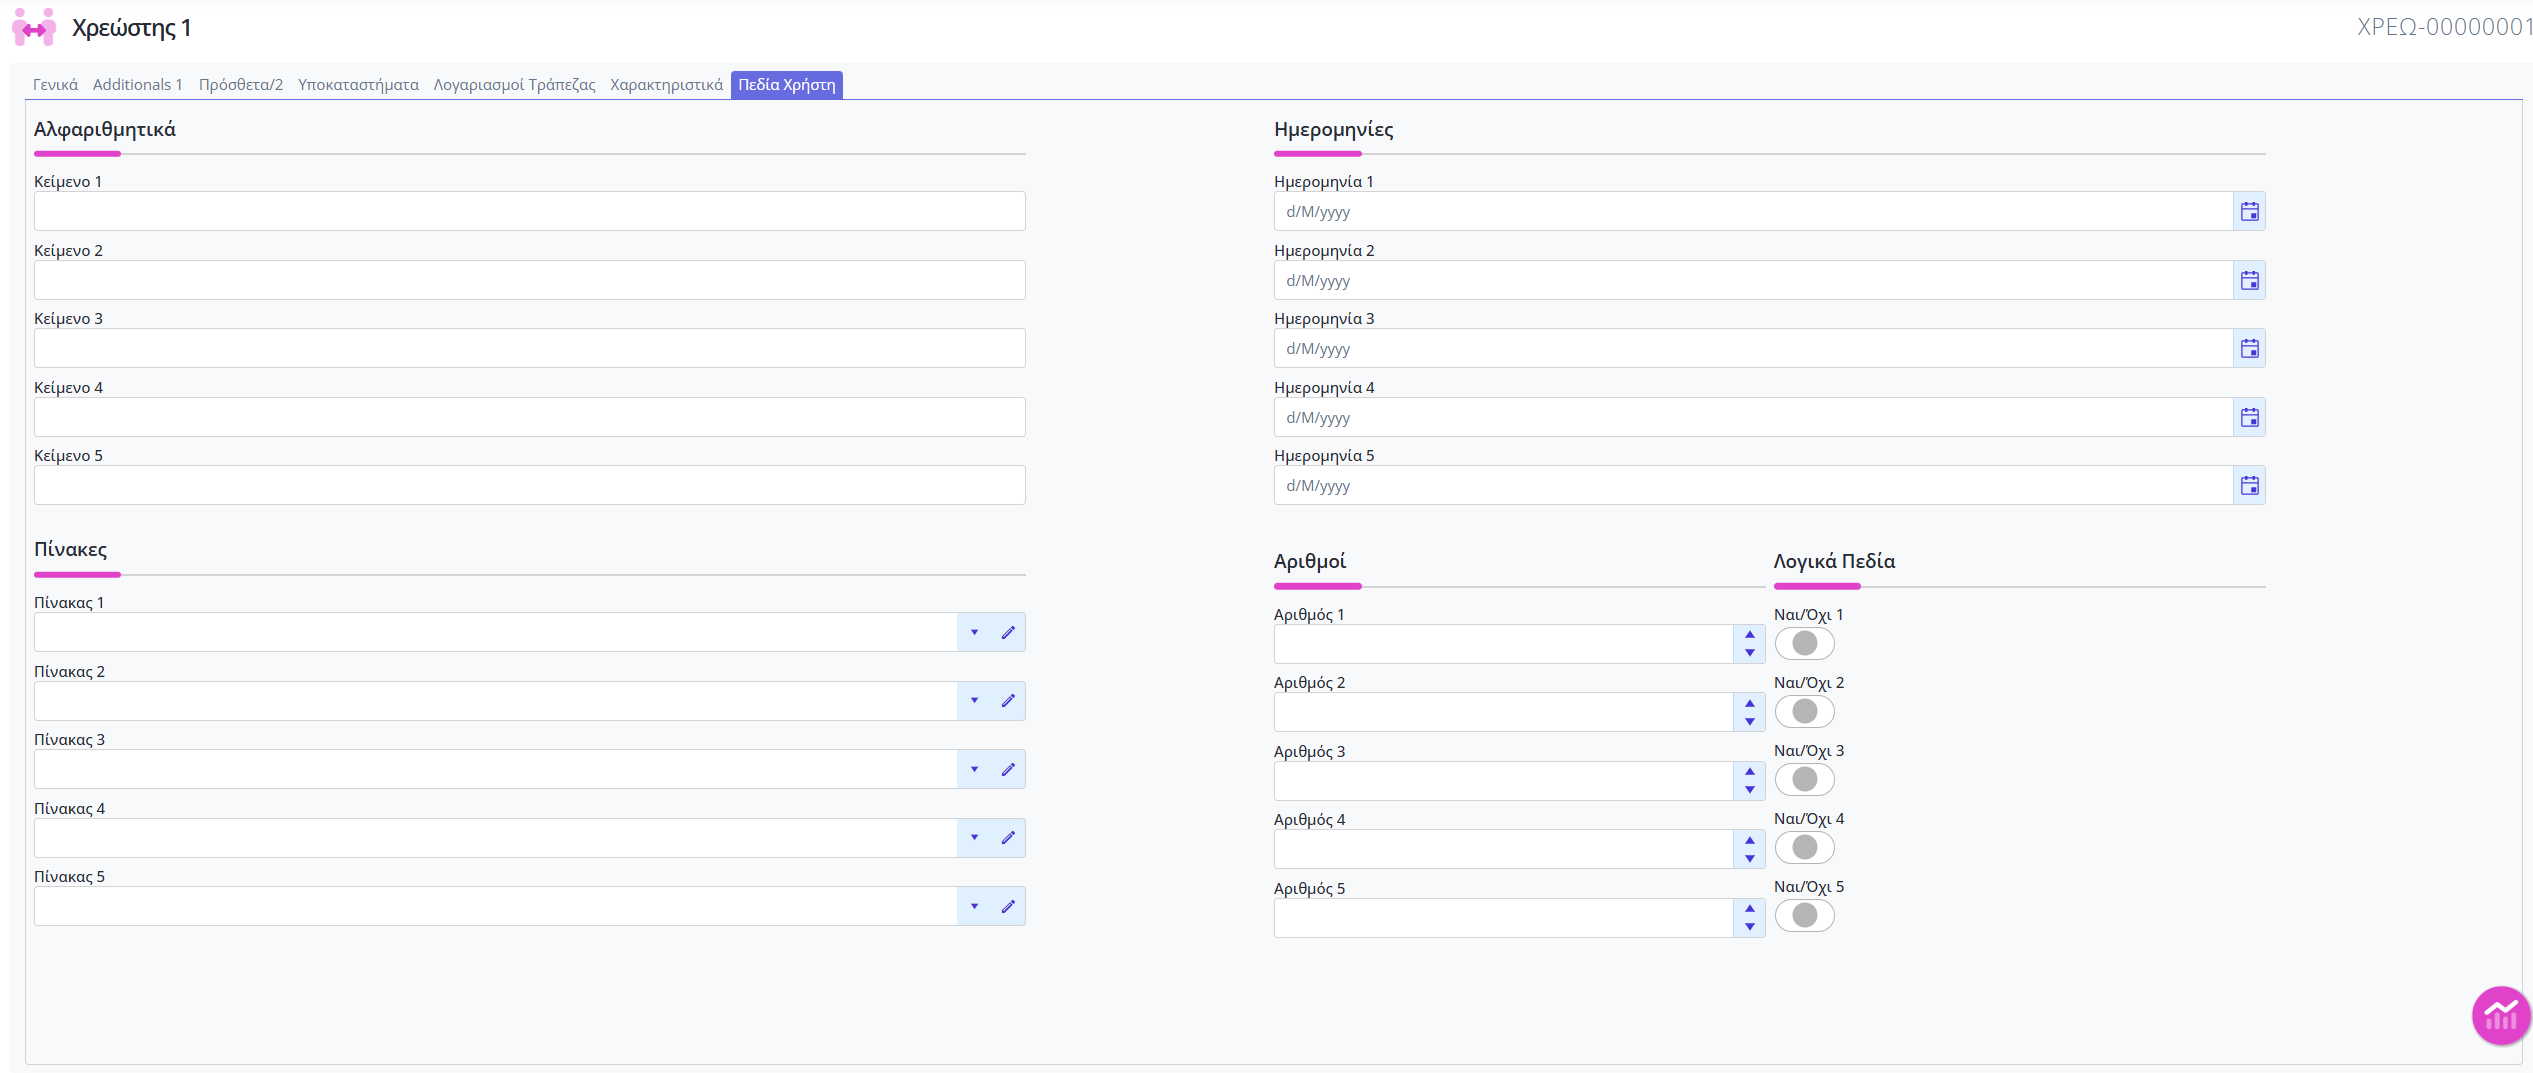2533x1073 pixels.
Task: Increase Αριθμός 2 with the up arrow
Action: [1749, 703]
